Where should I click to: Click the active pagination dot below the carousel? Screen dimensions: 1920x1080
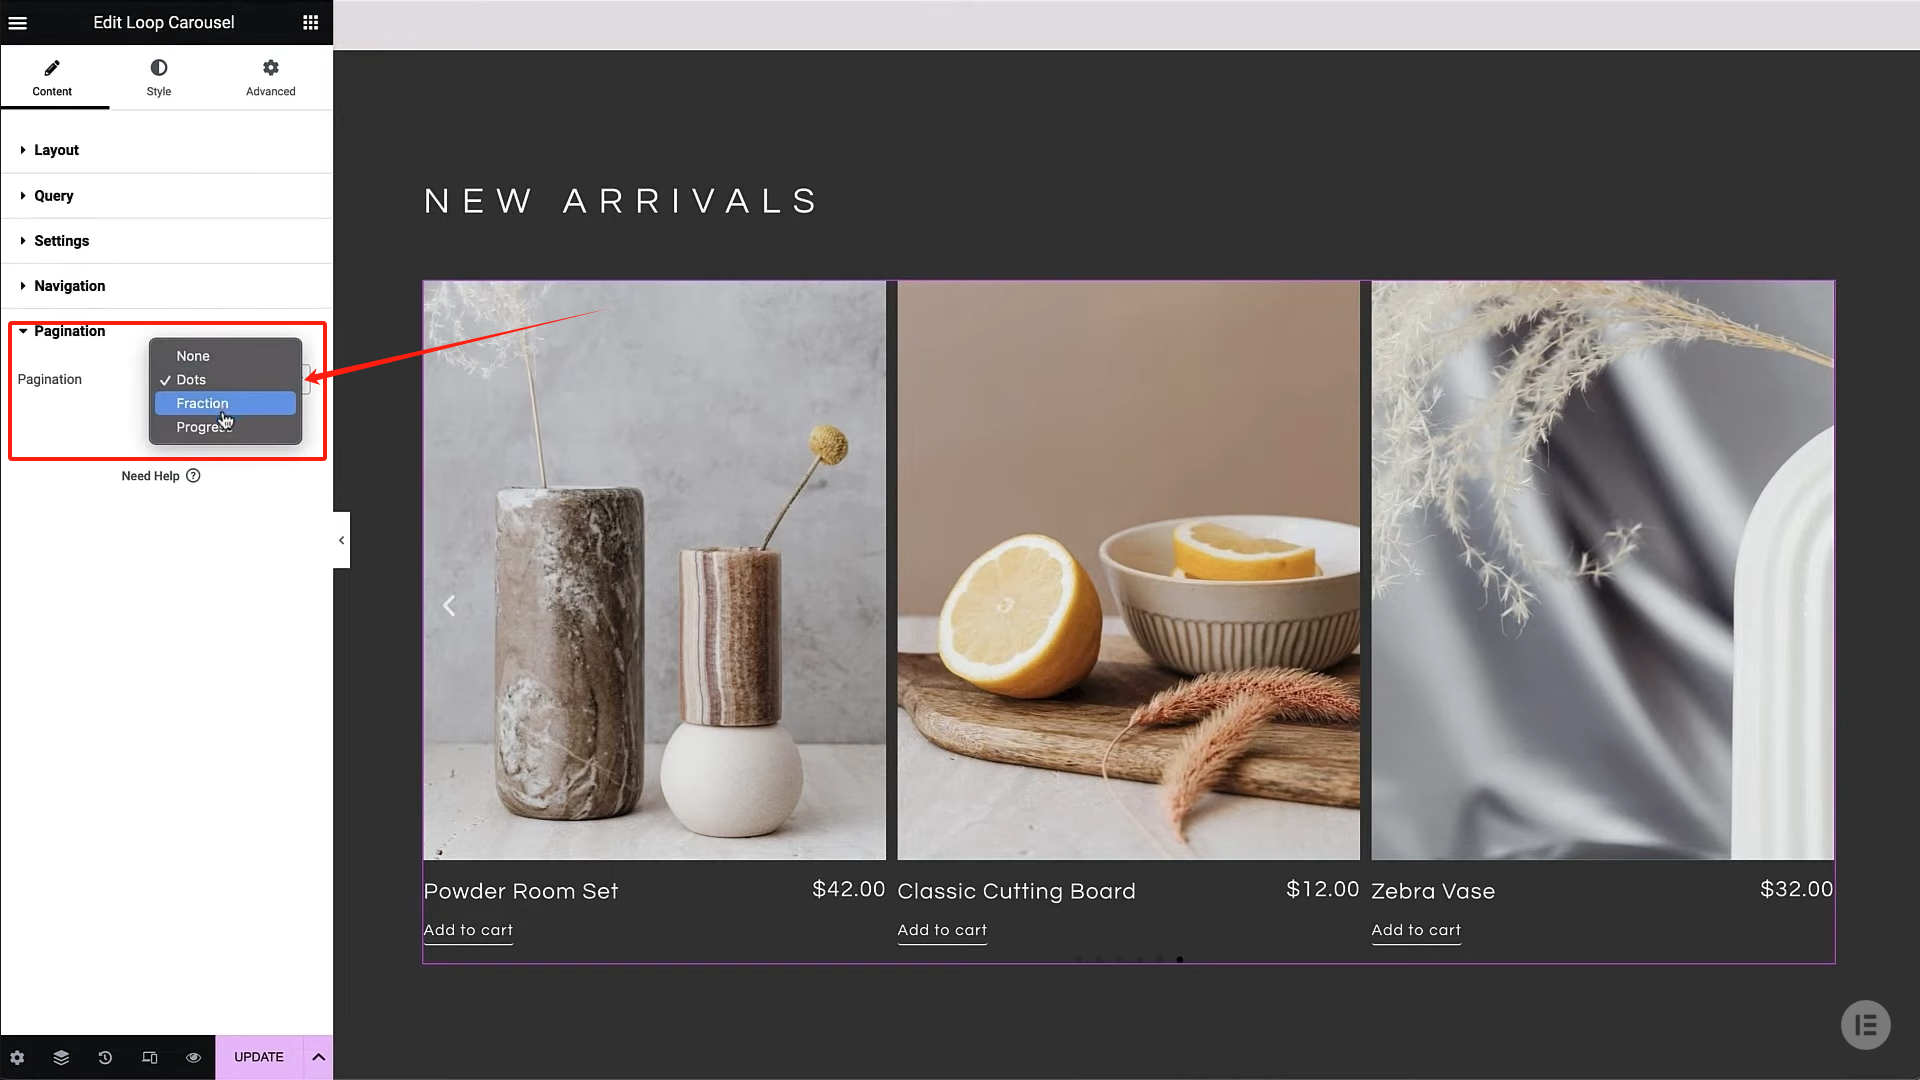coord(1180,960)
